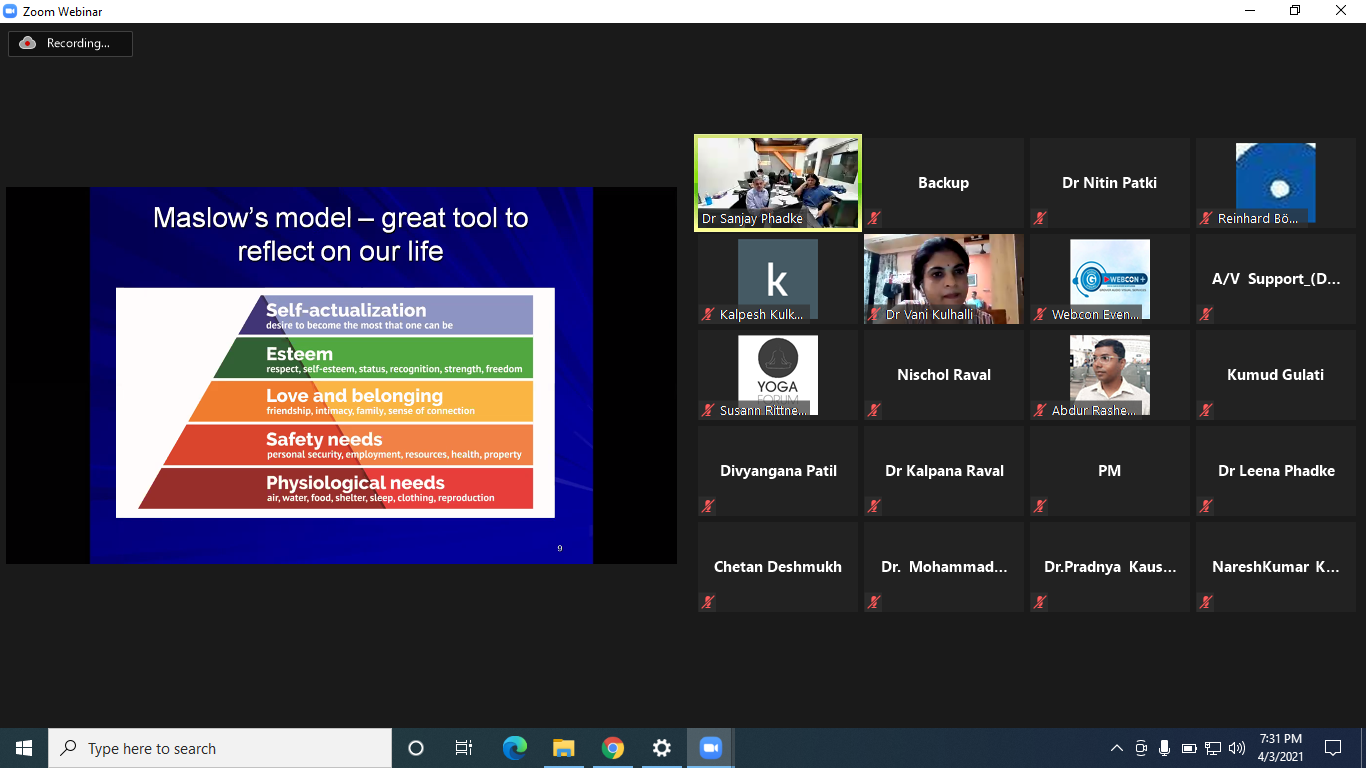The height and width of the screenshot is (768, 1366).
Task: Select Dr Vani Kulhalli video thumbnail
Action: (x=944, y=279)
